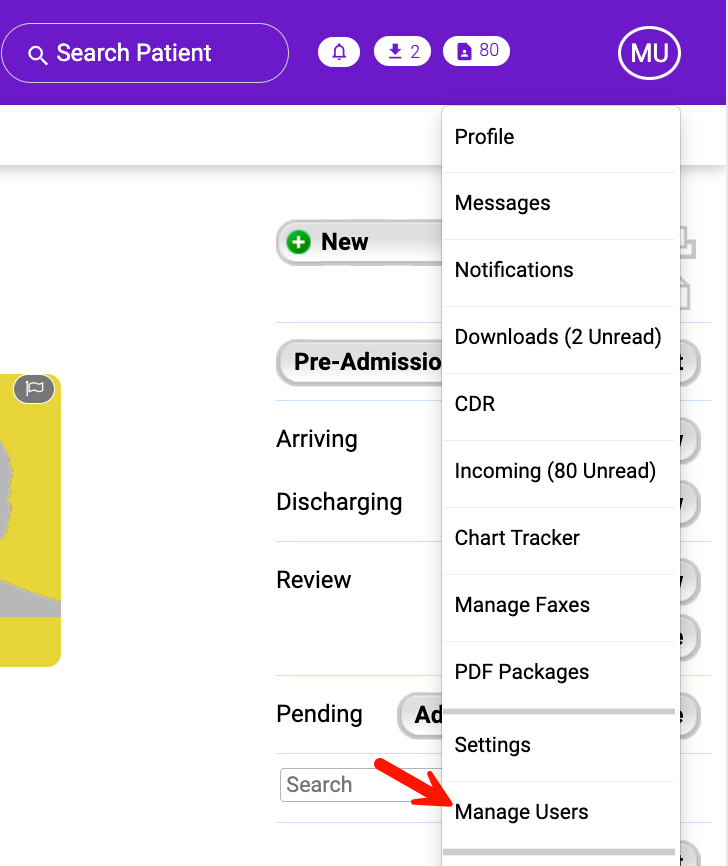The image size is (728, 866).
Task: Select PDF Packages menu item
Action: pos(521,672)
